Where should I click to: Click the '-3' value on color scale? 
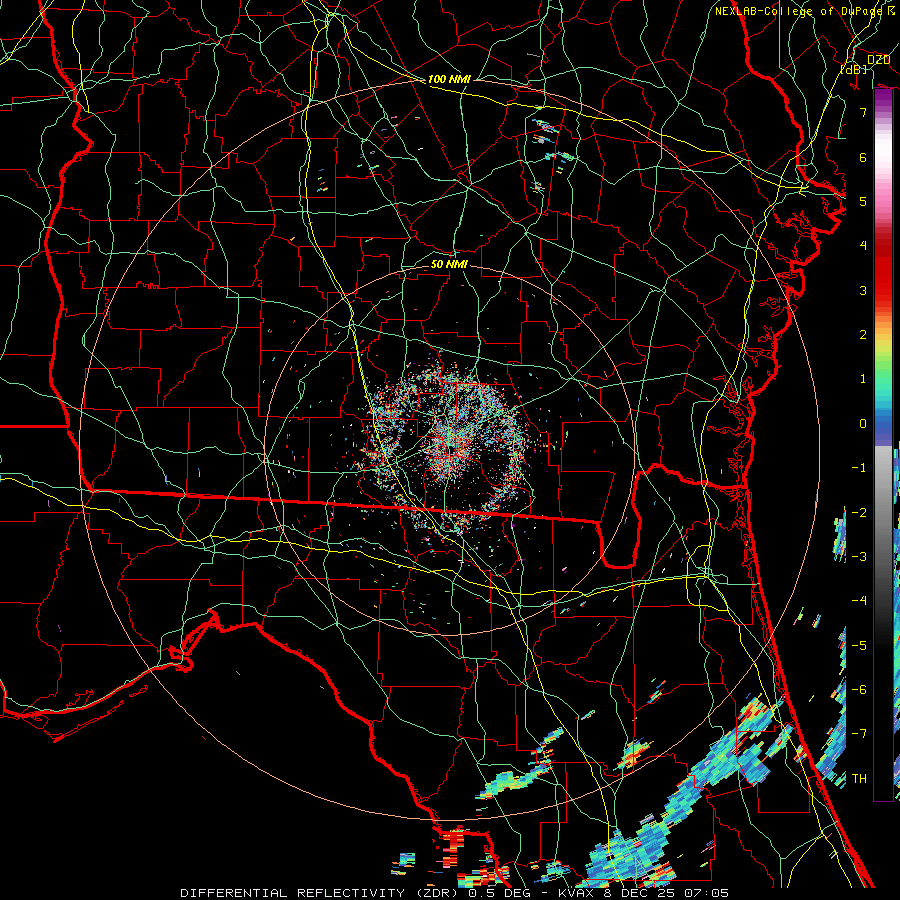[859, 557]
